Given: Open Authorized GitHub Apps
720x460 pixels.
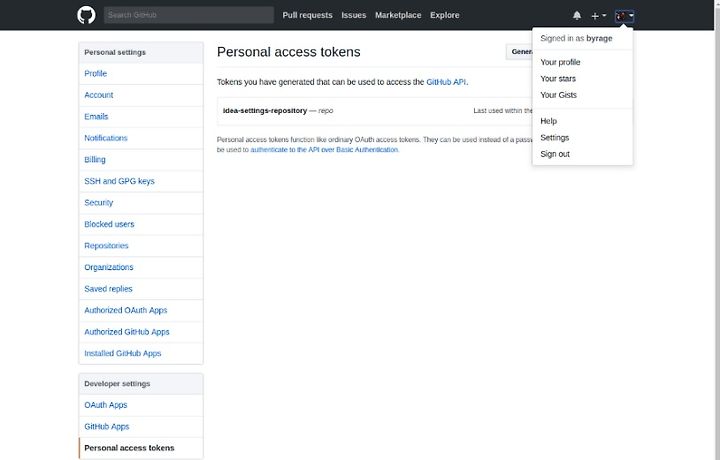Looking at the screenshot, I should 141,332.
